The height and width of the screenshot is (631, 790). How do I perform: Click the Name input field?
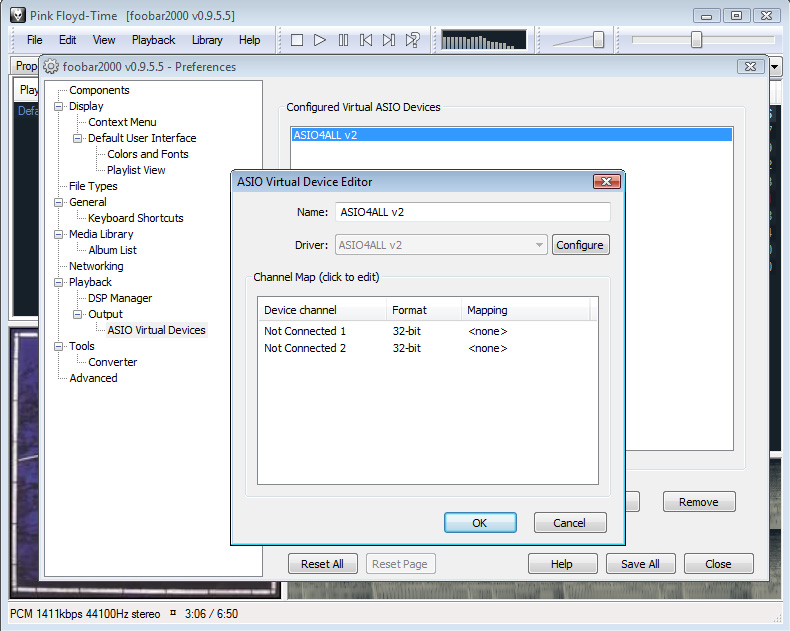tap(473, 212)
